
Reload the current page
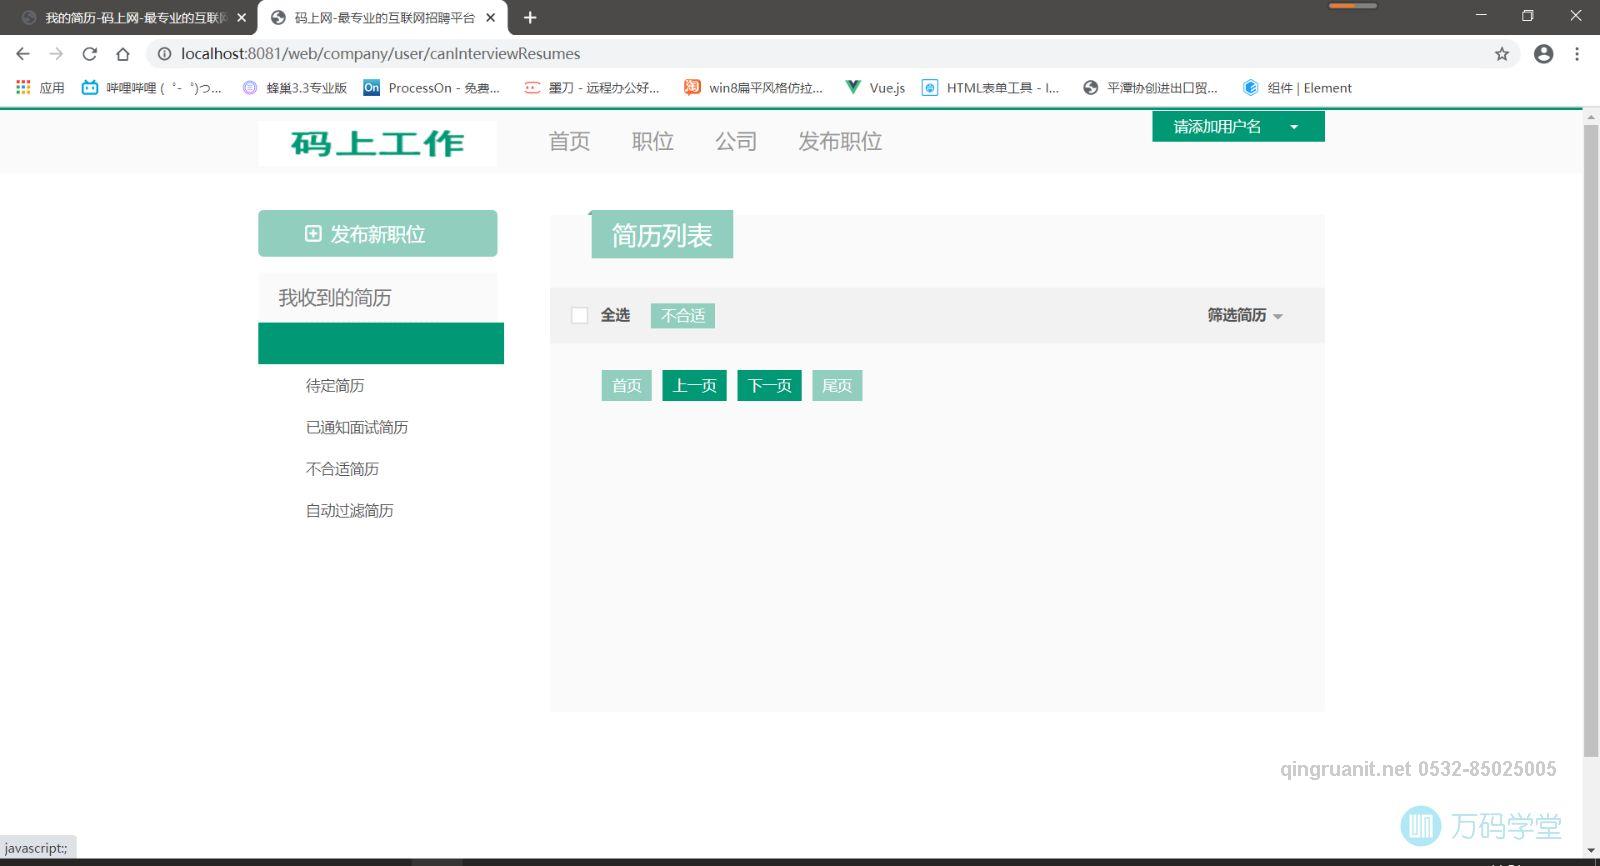[89, 54]
